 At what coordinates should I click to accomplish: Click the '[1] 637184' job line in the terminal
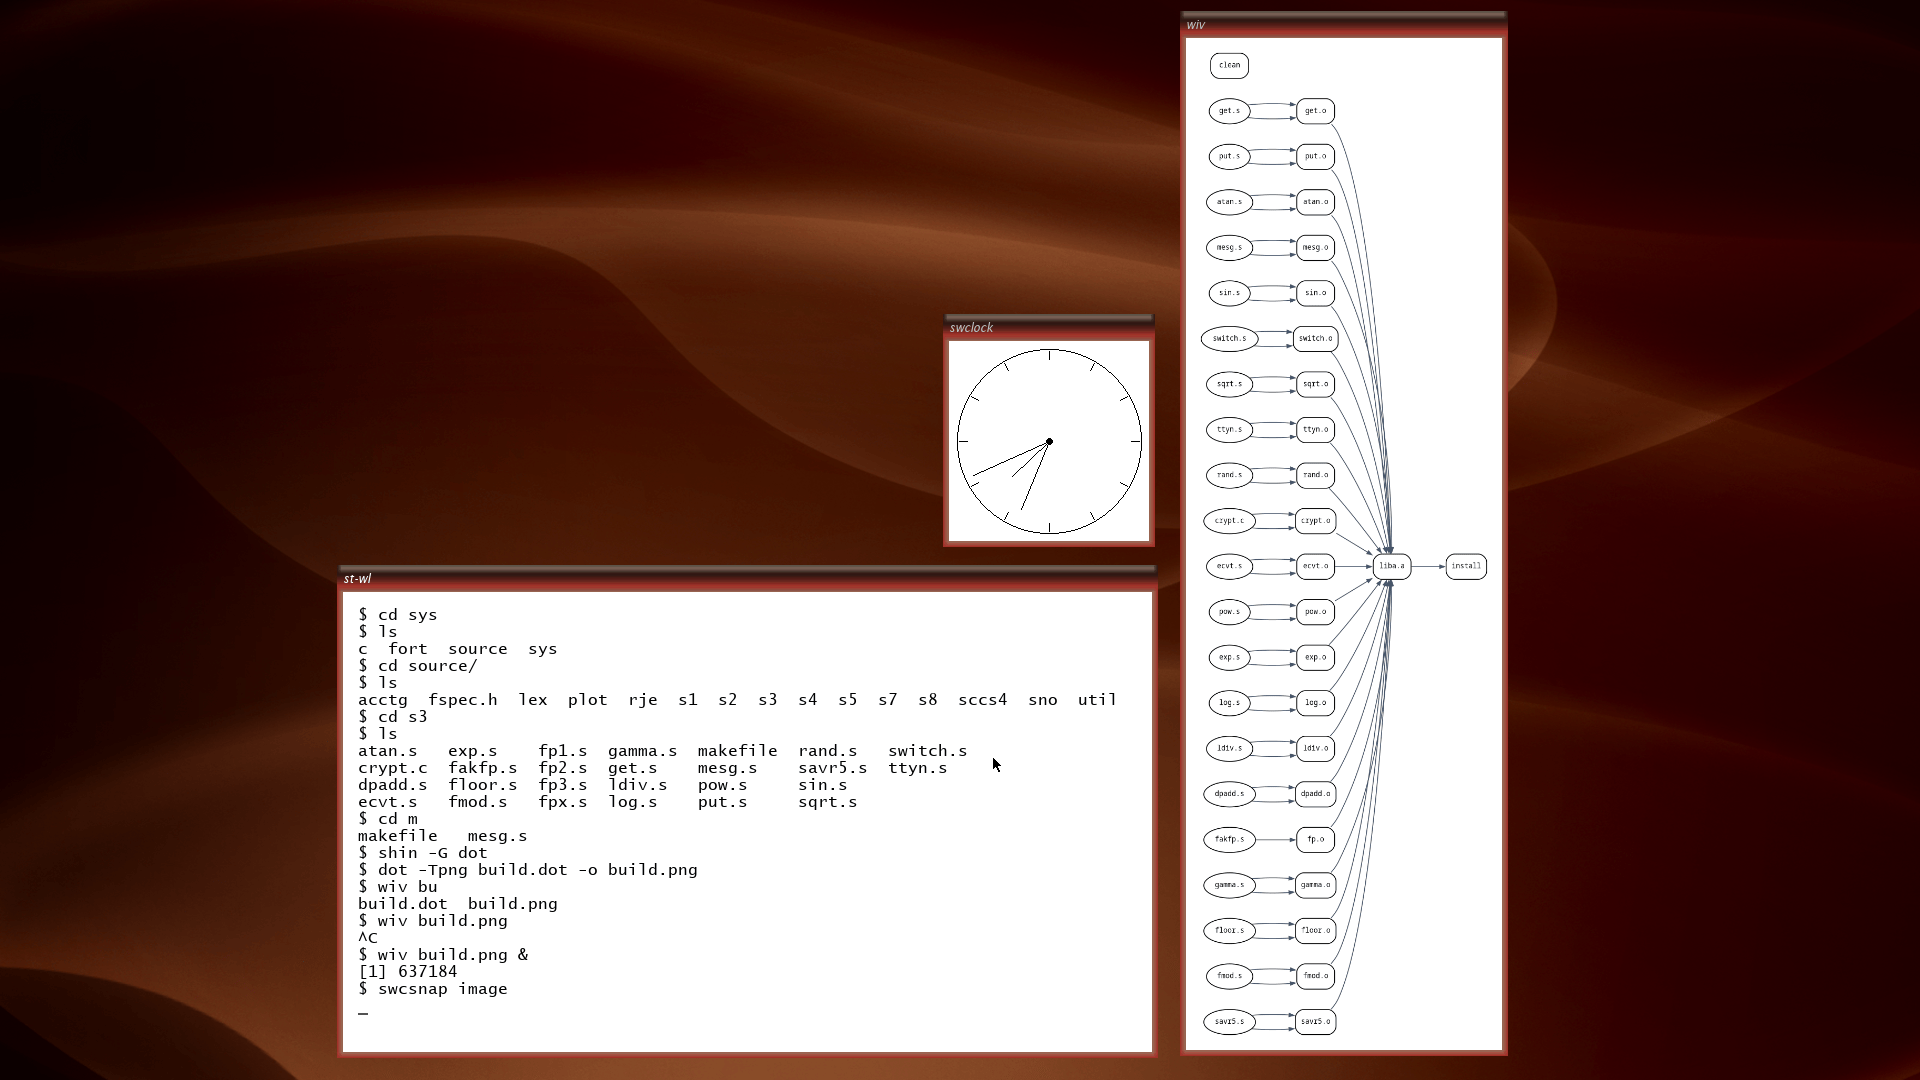[x=408, y=972]
